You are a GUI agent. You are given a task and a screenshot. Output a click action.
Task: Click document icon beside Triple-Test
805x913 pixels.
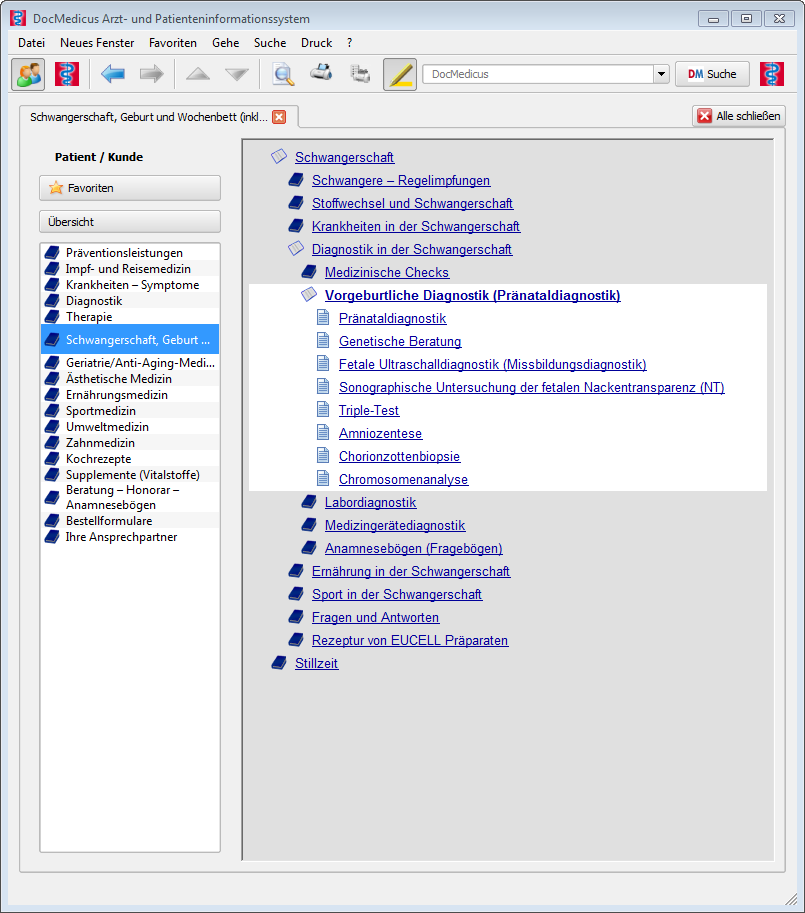pos(323,409)
